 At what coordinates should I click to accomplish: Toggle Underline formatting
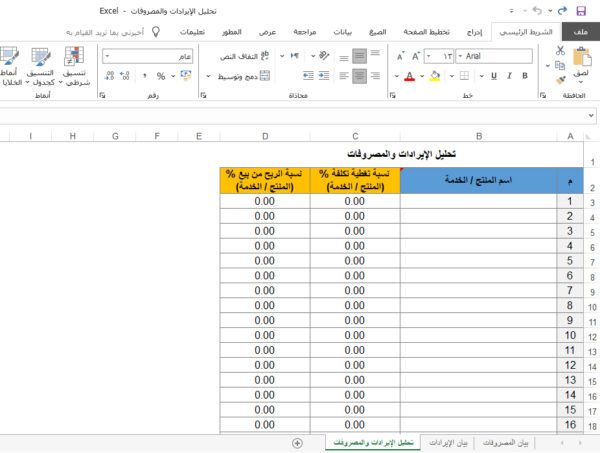tap(494, 76)
